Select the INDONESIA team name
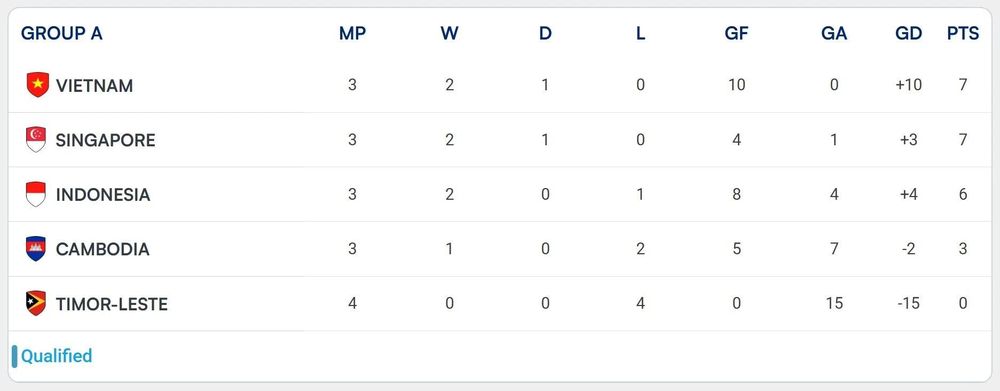 (103, 195)
